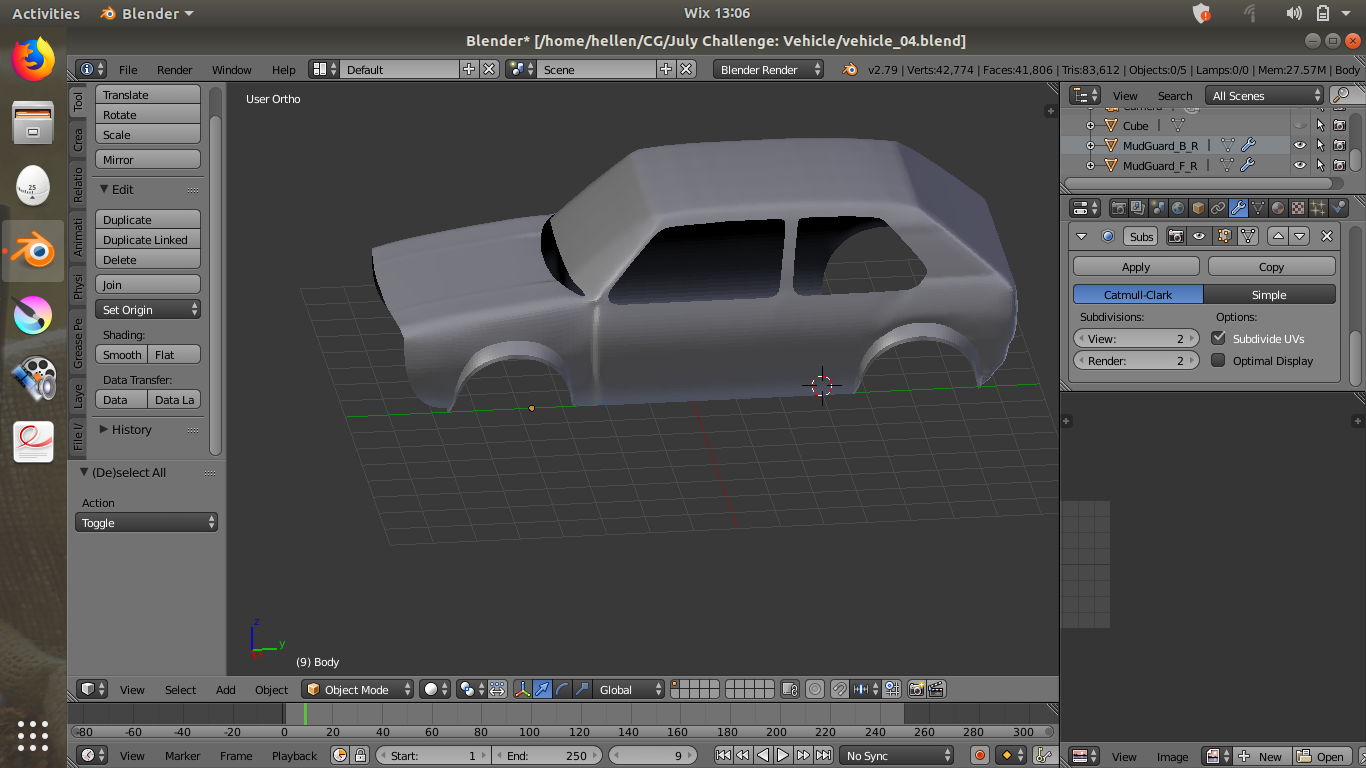
Task: Open the Render menu in top bar
Action: point(174,69)
